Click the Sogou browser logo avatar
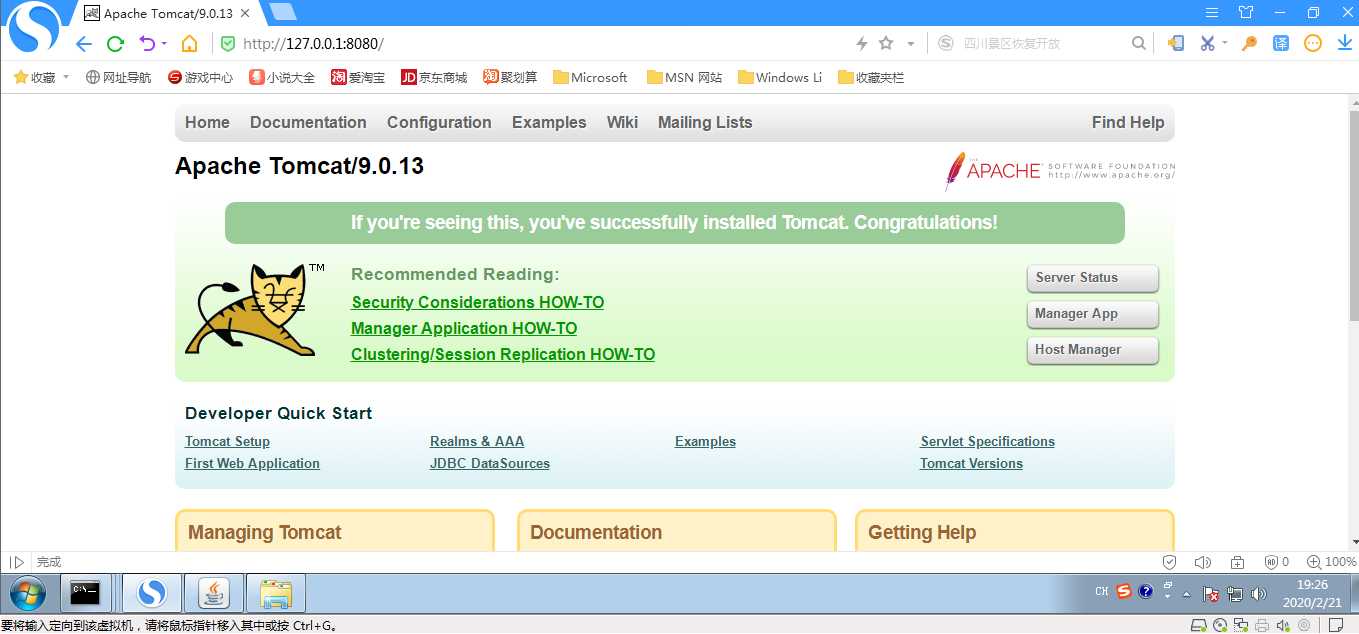Viewport: 1359px width, 634px height. (34, 27)
